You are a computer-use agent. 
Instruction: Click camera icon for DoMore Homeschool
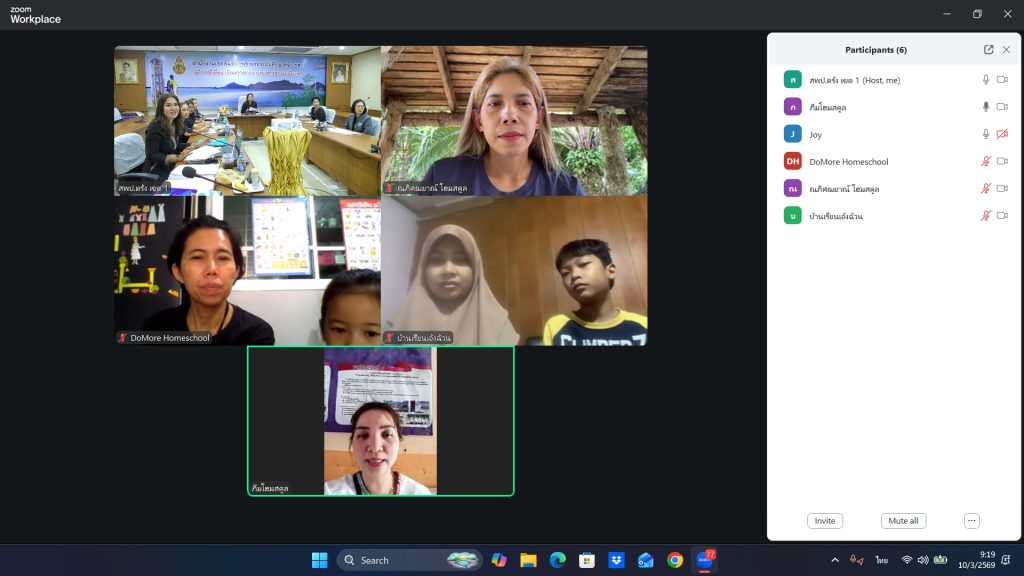(x=1002, y=161)
